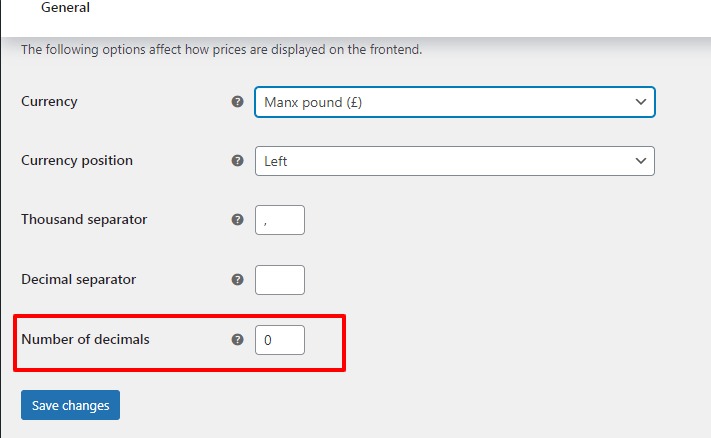
Task: Switch to the General tab
Action: pos(65,8)
